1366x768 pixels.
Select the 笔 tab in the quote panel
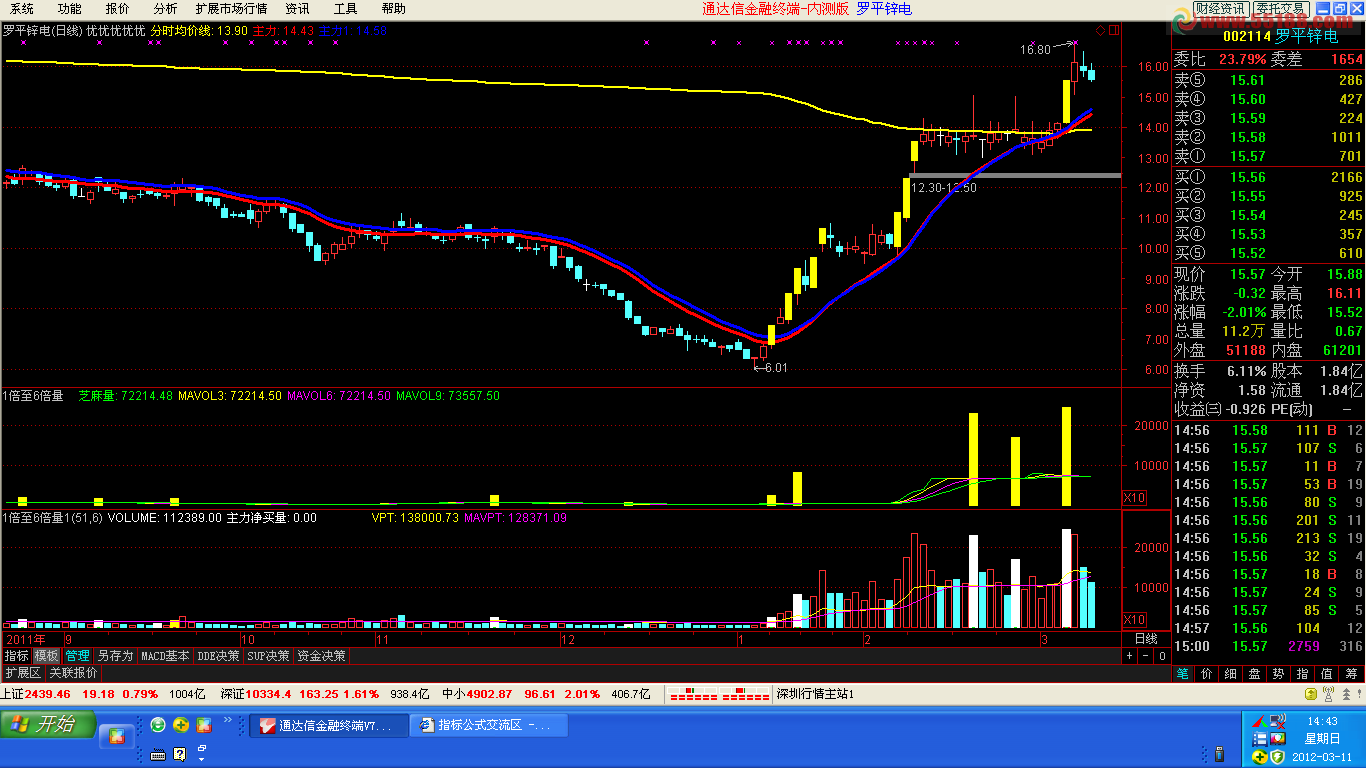click(x=1183, y=674)
